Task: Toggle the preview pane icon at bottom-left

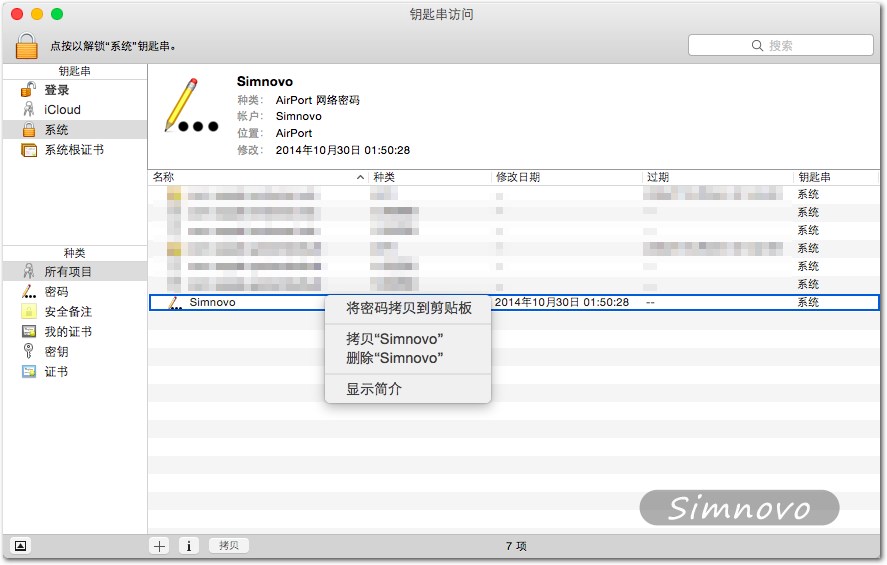Action: [x=22, y=546]
